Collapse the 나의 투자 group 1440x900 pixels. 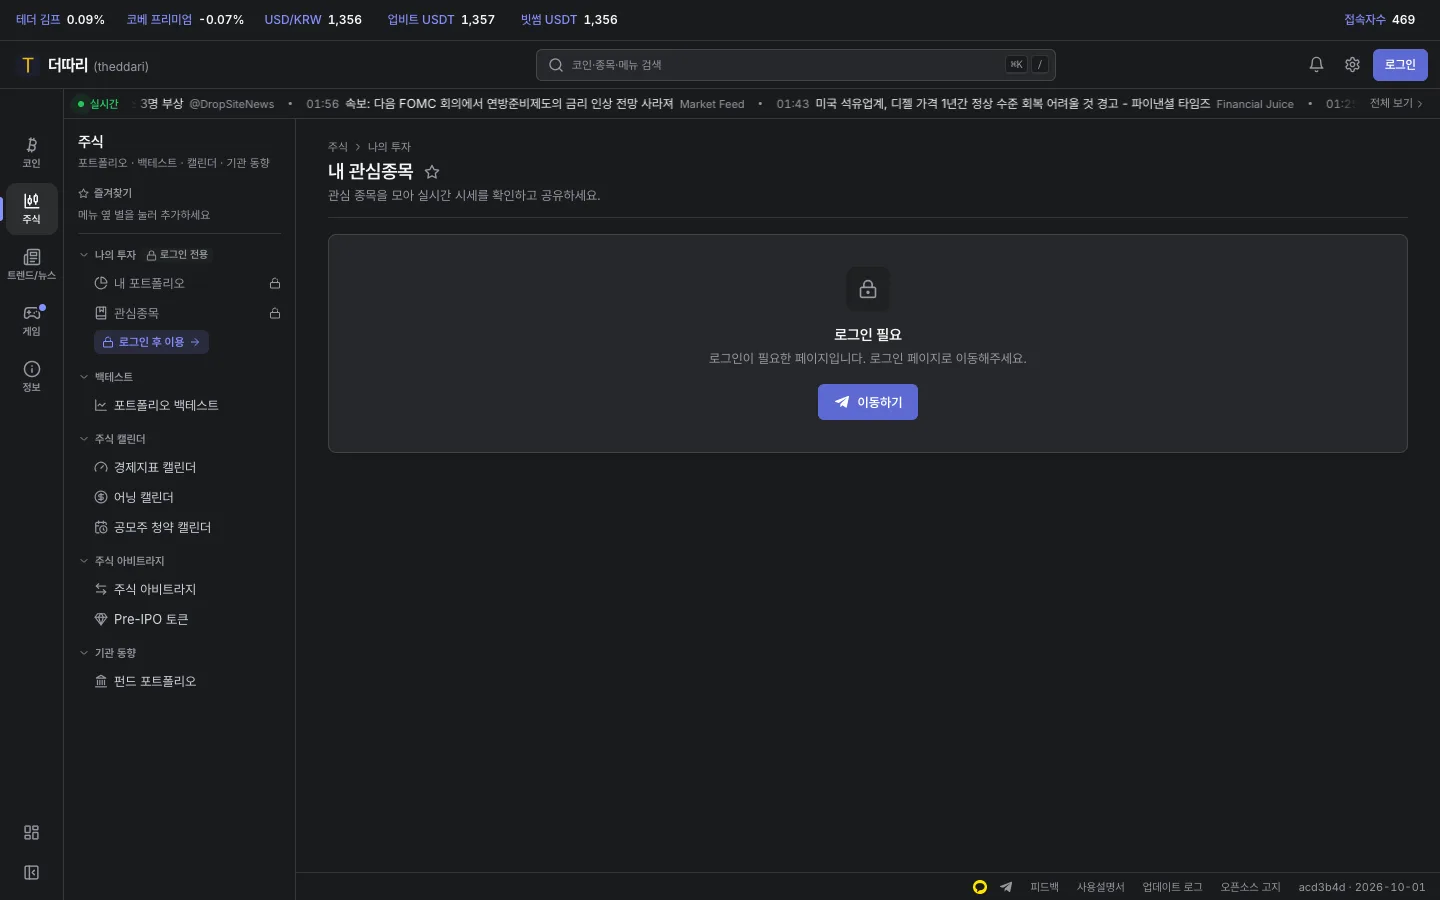coord(108,255)
